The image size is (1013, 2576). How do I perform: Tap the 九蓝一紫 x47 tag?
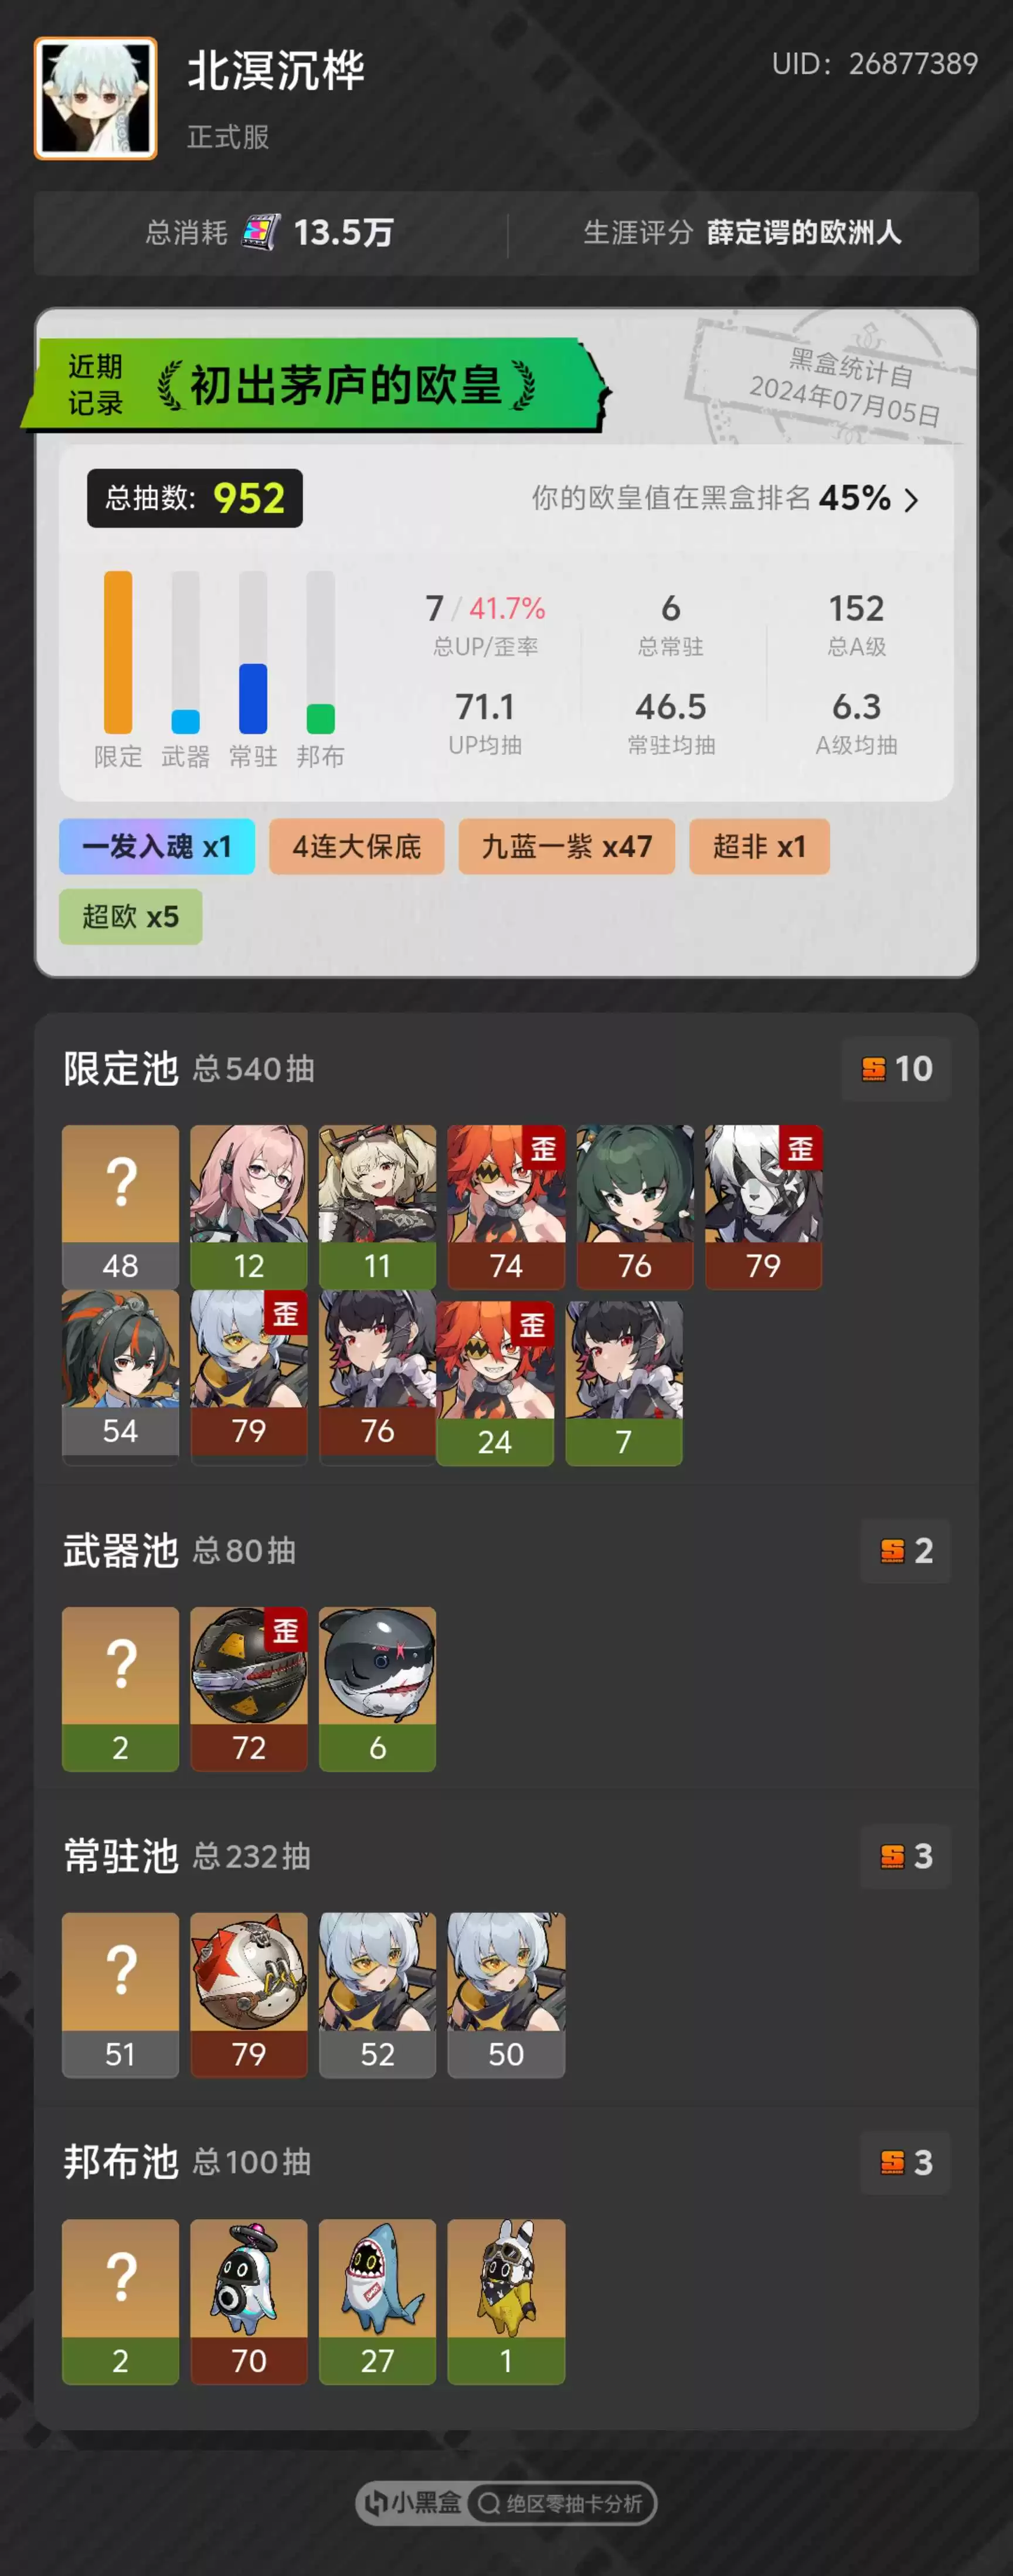click(x=567, y=846)
